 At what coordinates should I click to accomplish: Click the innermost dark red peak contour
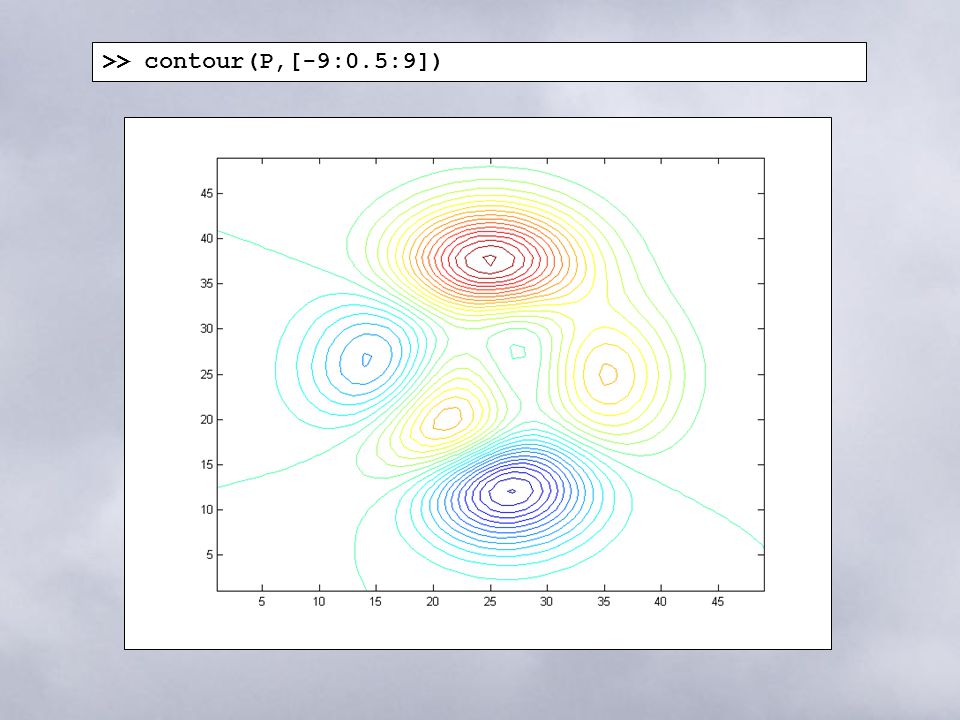490,261
